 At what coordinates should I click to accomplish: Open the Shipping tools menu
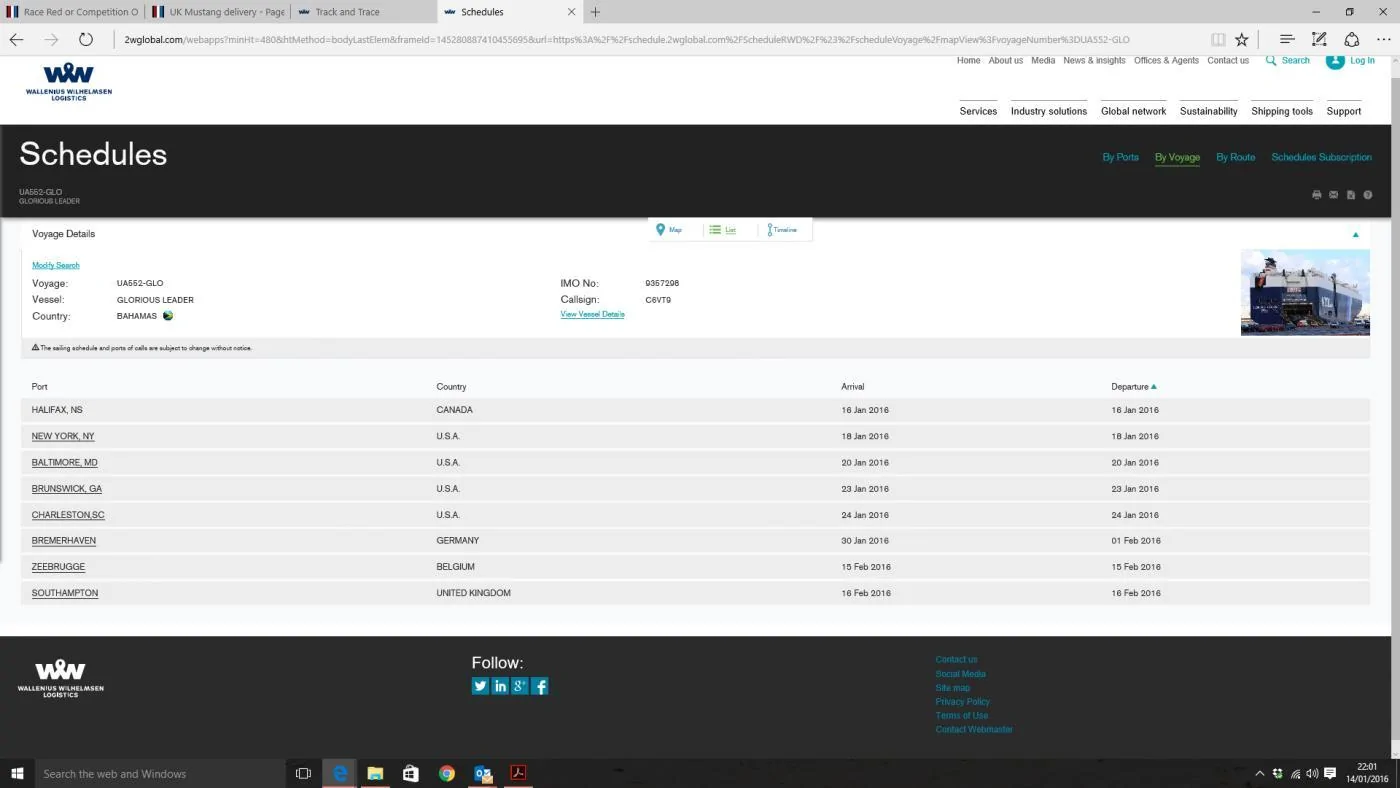click(1282, 111)
